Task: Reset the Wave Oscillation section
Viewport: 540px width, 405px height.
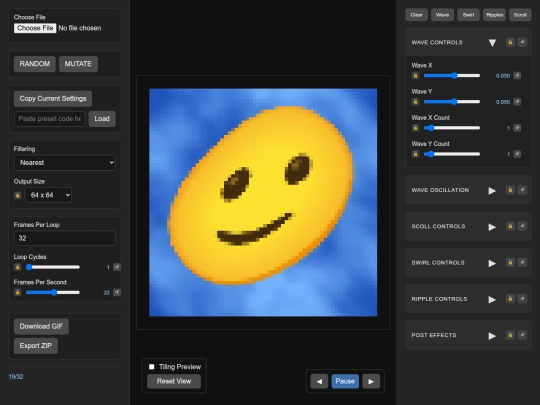Action: pyautogui.click(x=522, y=190)
